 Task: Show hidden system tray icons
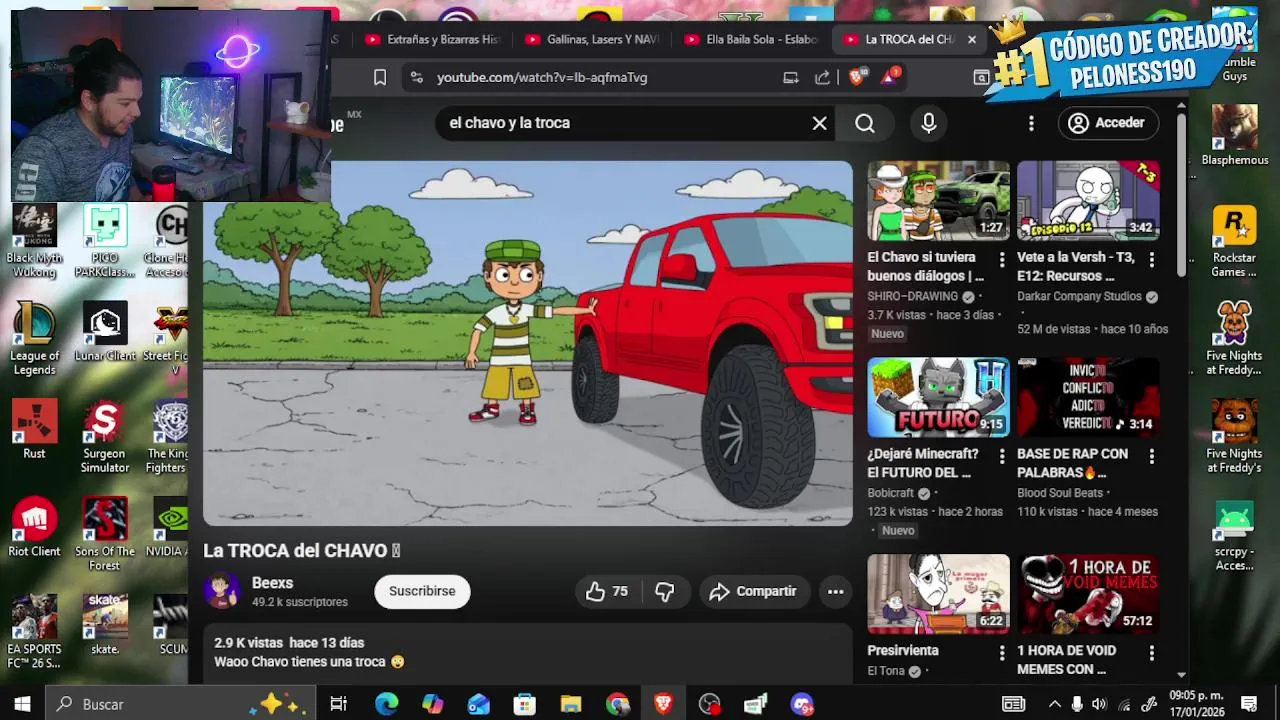[1054, 704]
